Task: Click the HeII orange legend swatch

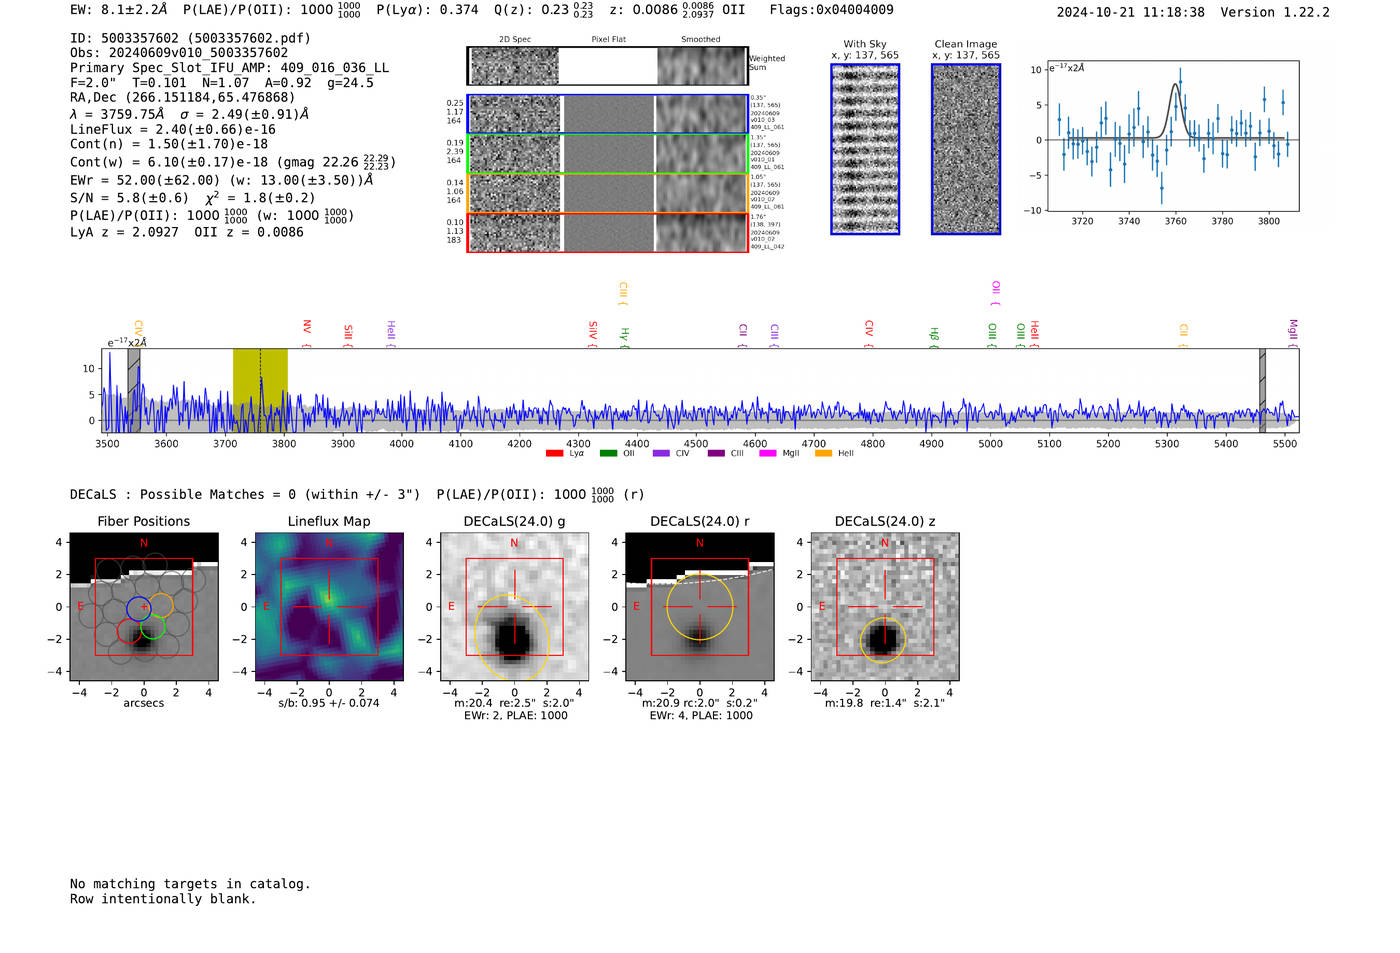Action: (824, 454)
